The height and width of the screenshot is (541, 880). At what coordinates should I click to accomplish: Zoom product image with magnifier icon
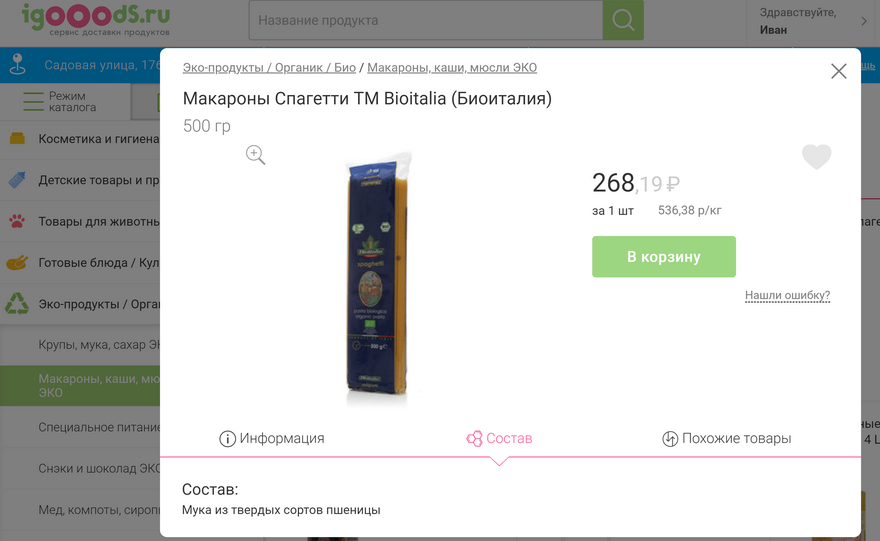tap(255, 154)
